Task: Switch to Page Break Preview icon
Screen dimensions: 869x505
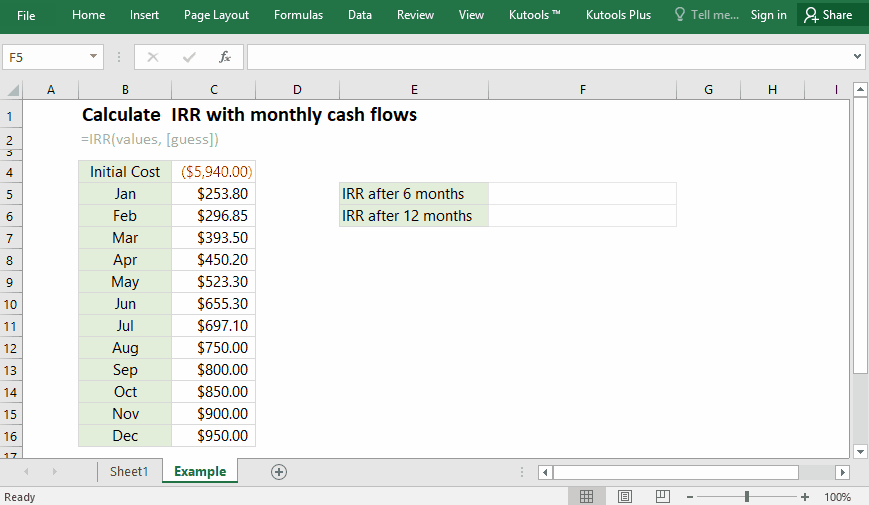Action: click(x=662, y=497)
